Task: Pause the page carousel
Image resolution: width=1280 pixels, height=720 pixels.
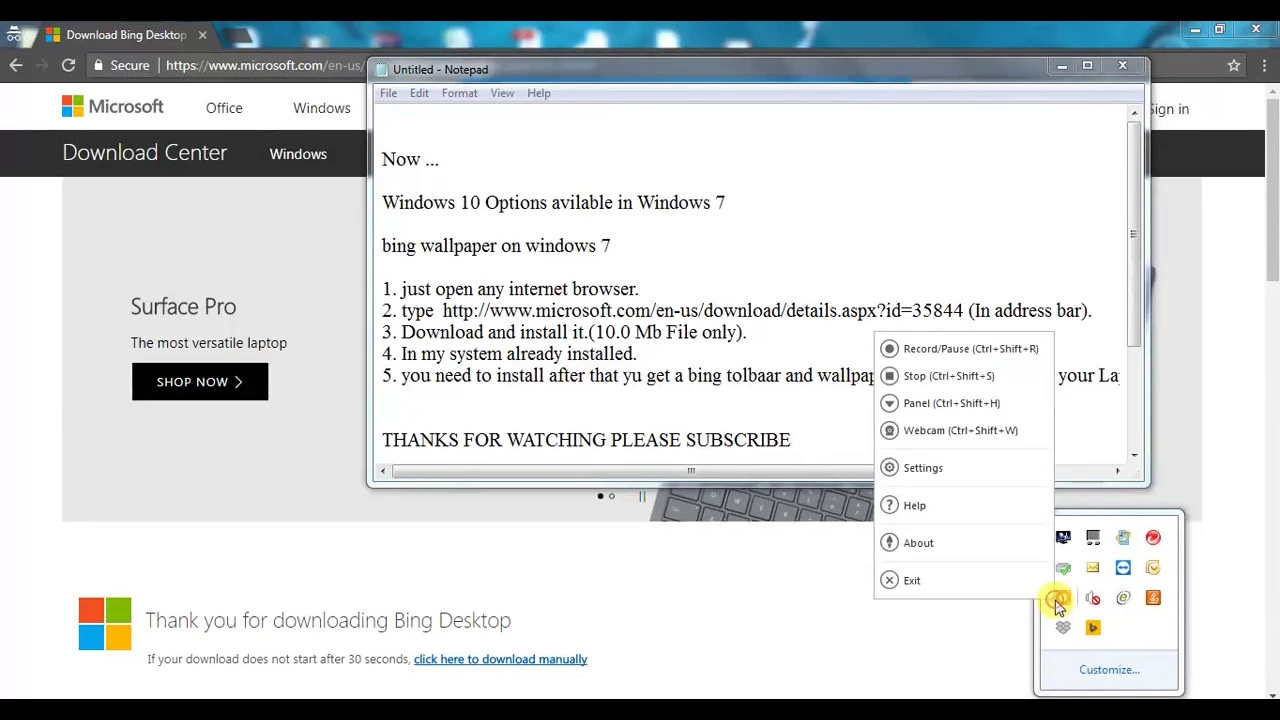Action: 642,496
